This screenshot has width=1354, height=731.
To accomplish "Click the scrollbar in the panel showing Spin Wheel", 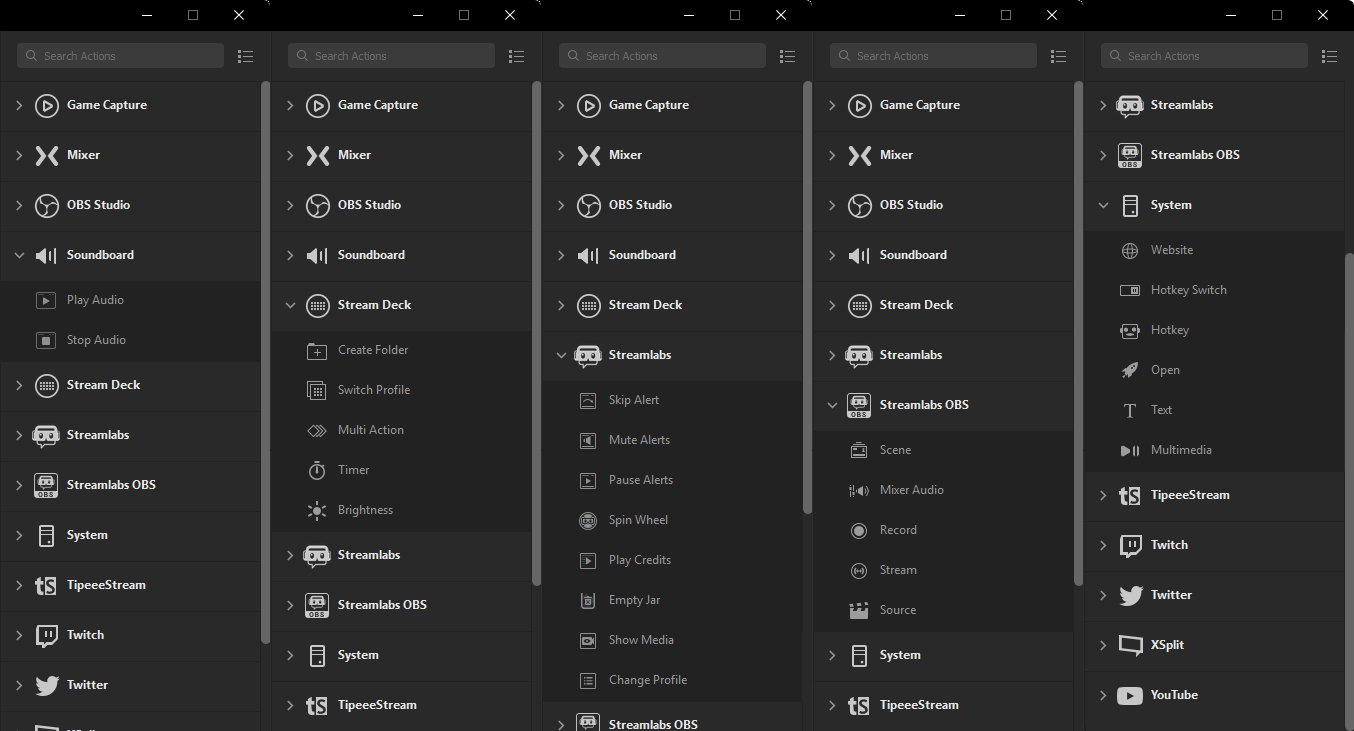I will pyautogui.click(x=807, y=298).
